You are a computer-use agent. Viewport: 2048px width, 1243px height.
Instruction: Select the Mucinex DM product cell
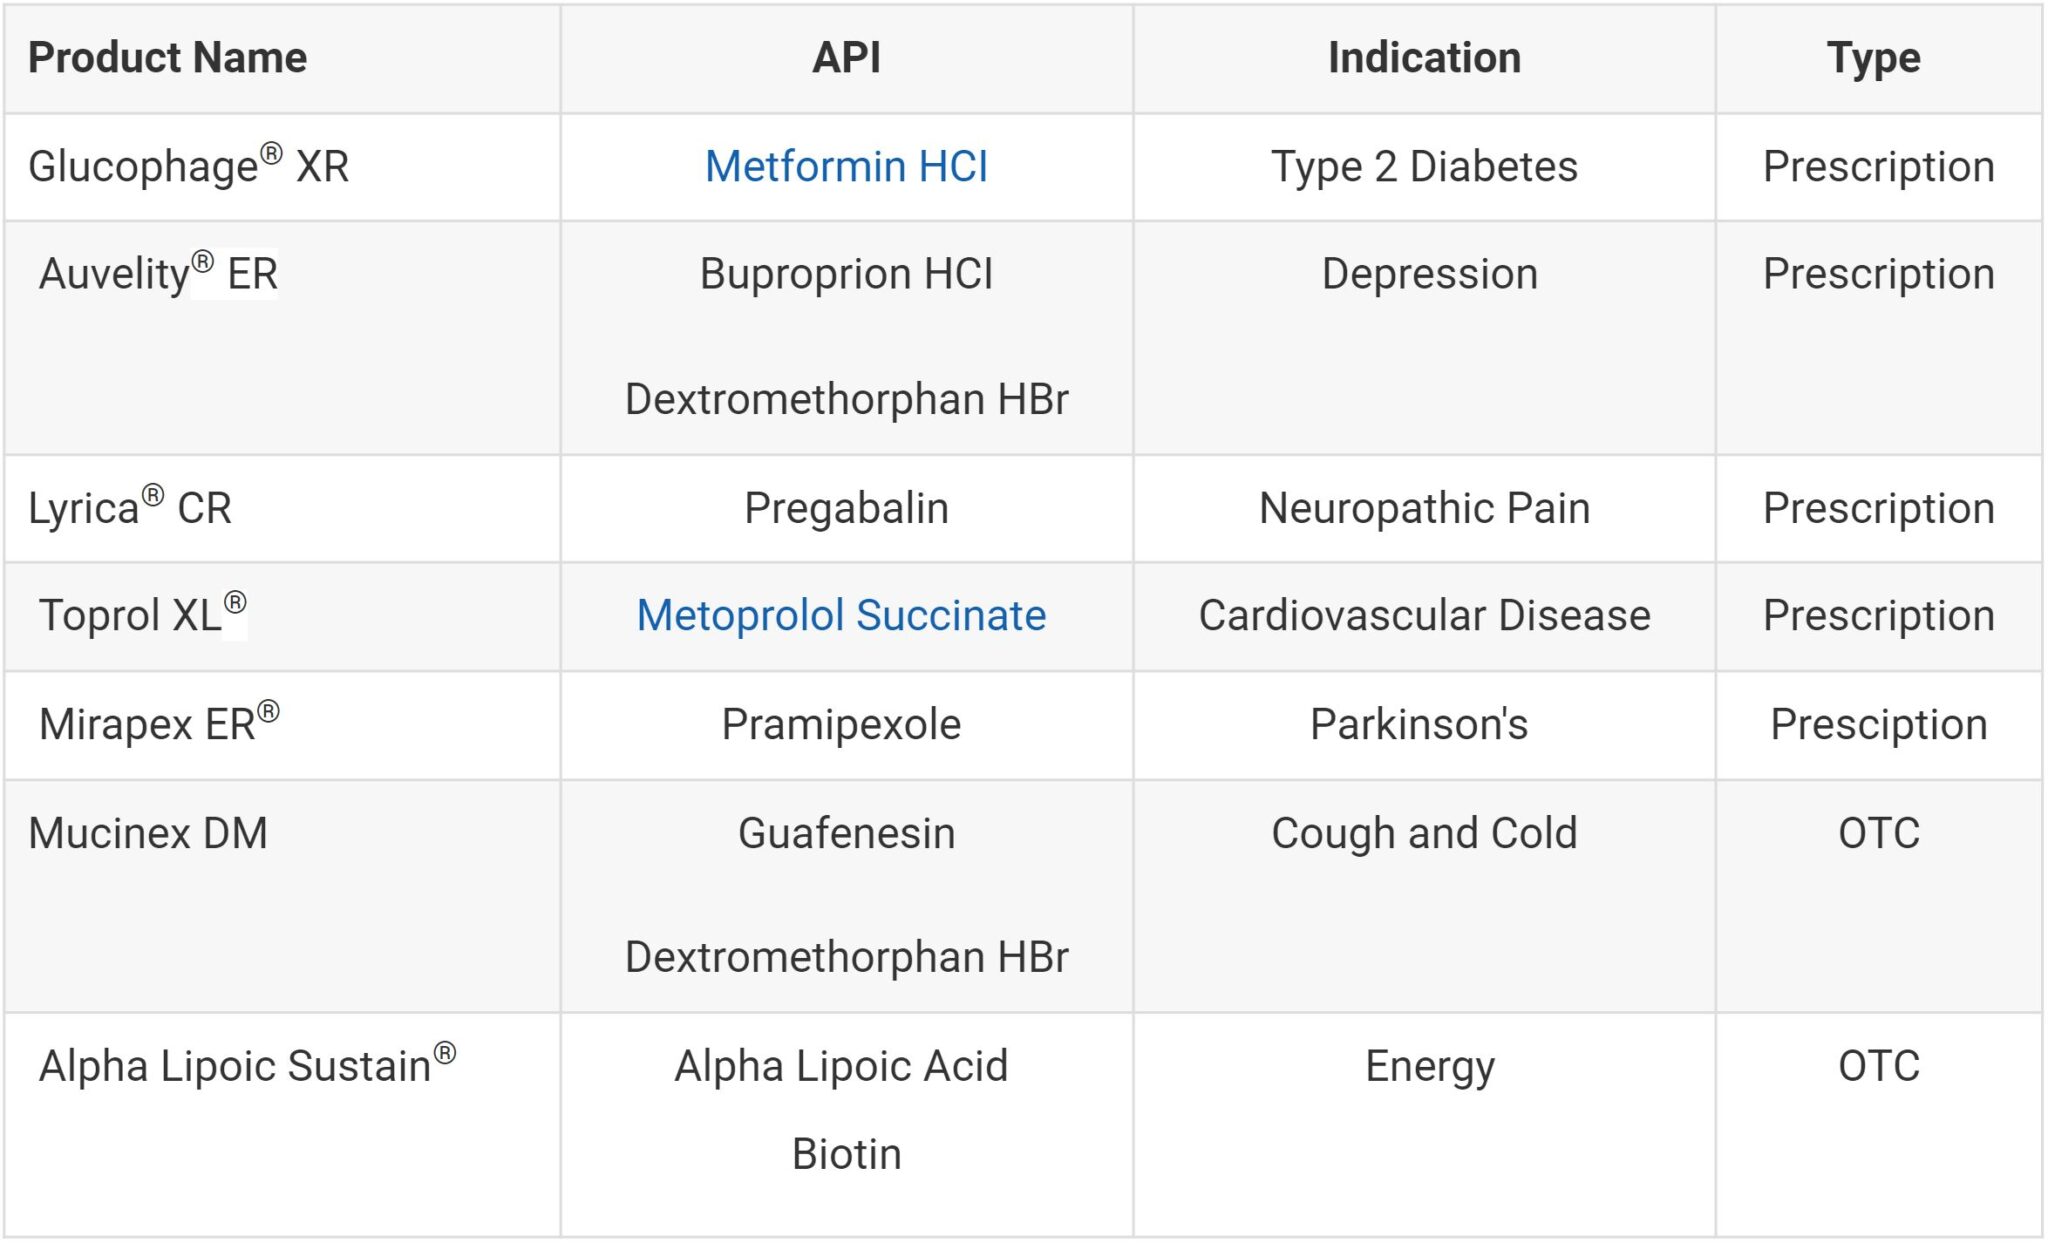148,833
